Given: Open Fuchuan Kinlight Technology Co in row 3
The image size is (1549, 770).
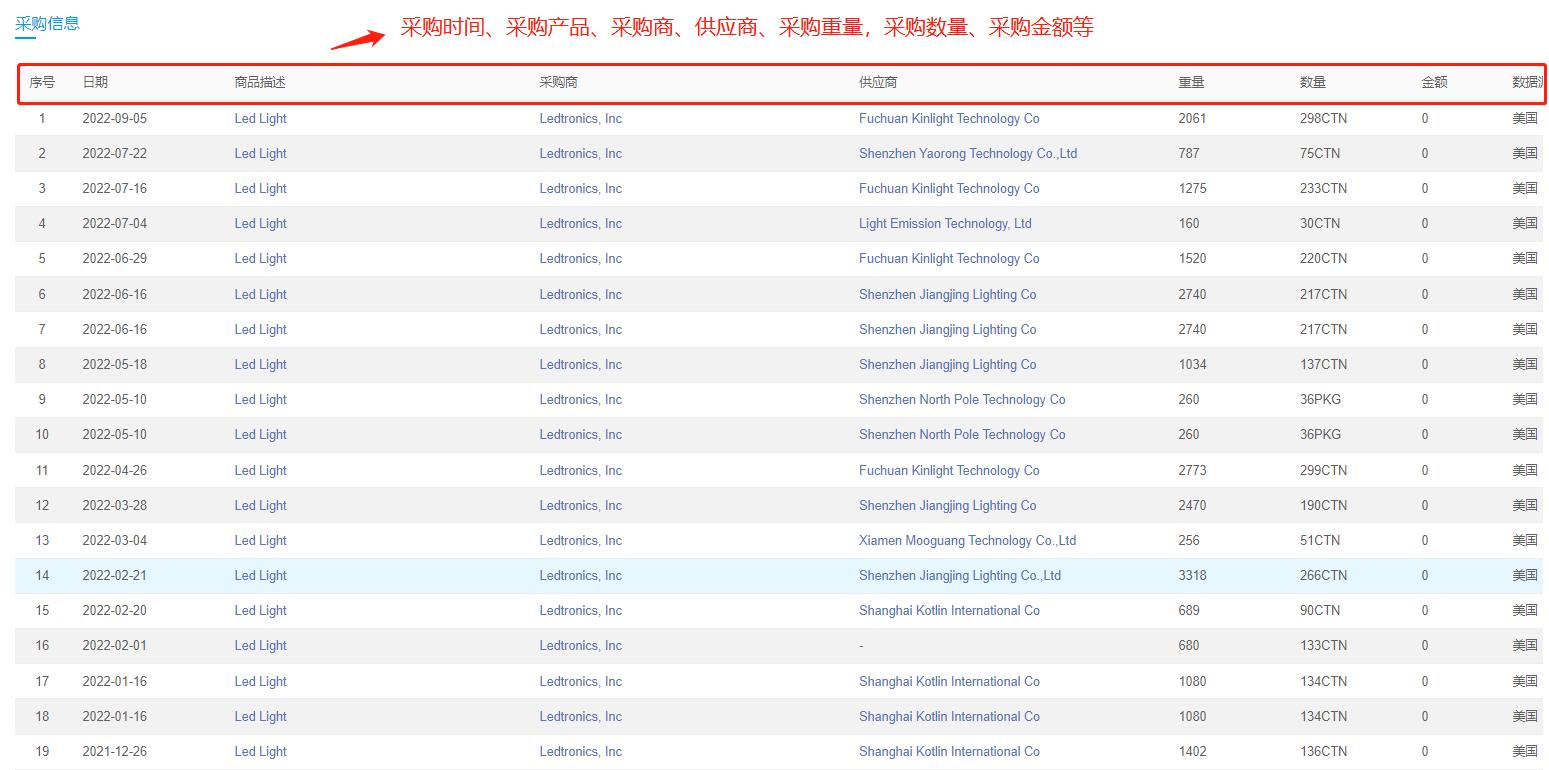Looking at the screenshot, I should [x=949, y=188].
